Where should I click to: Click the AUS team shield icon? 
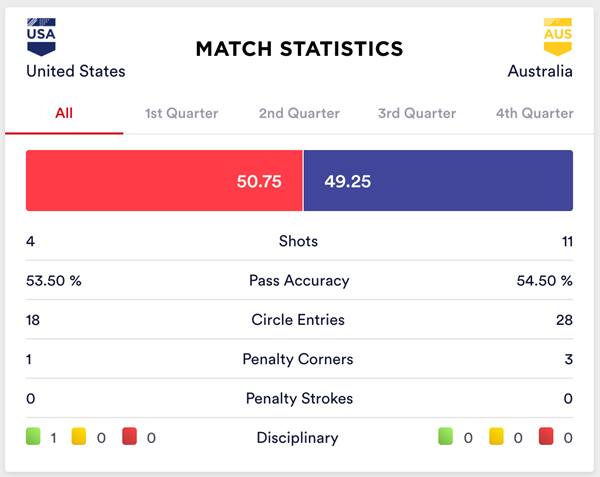[557, 38]
